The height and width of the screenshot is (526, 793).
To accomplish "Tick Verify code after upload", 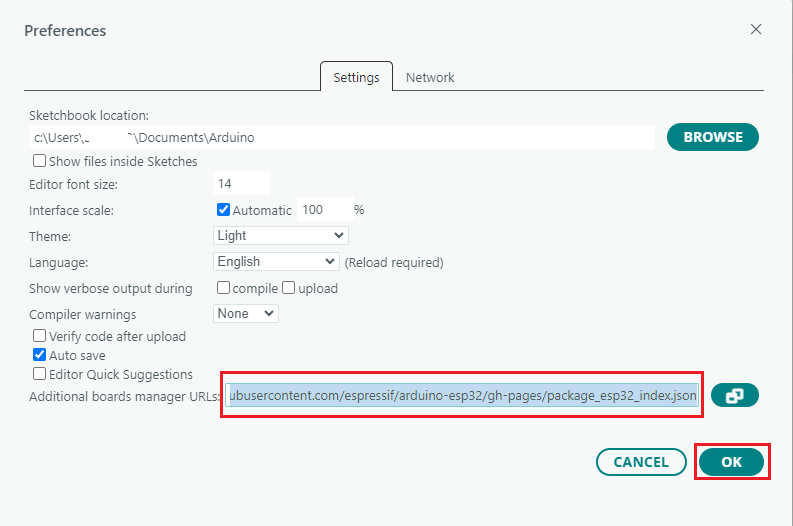I will click(x=39, y=336).
